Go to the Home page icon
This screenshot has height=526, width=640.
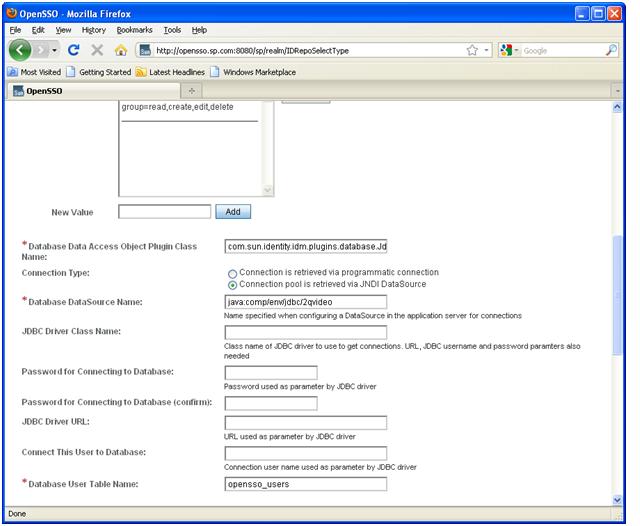point(121,50)
